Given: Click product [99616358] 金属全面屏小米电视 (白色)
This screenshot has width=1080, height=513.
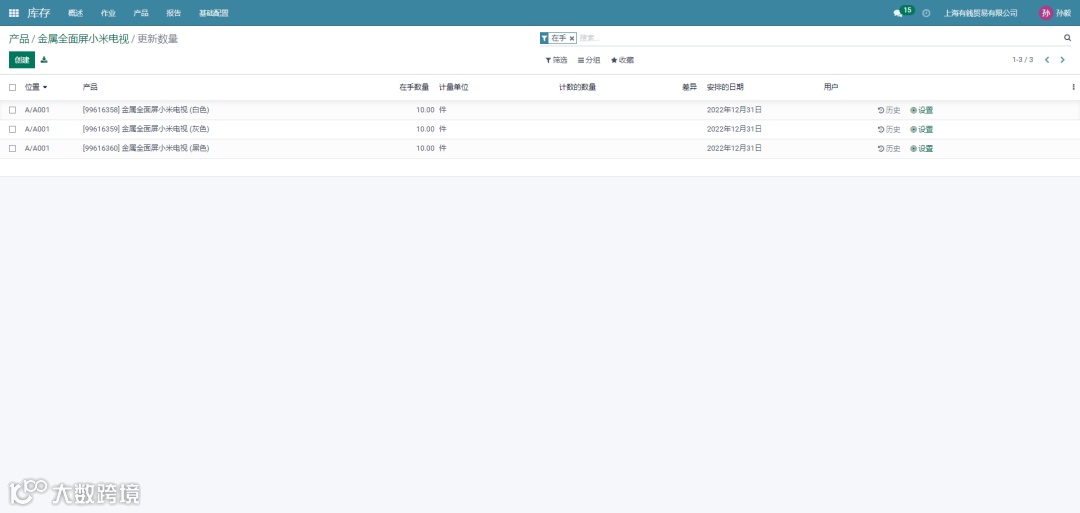Looking at the screenshot, I should tap(146, 110).
